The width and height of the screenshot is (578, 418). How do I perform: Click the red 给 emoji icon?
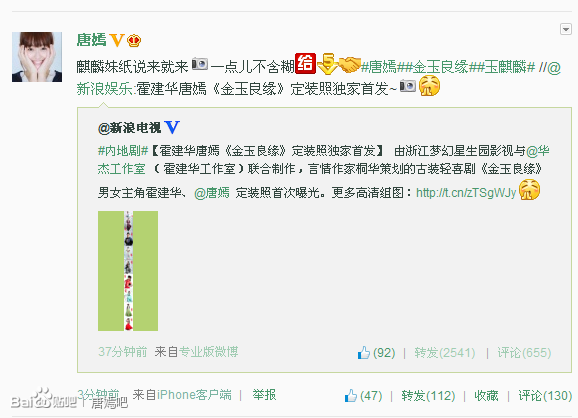coord(306,63)
